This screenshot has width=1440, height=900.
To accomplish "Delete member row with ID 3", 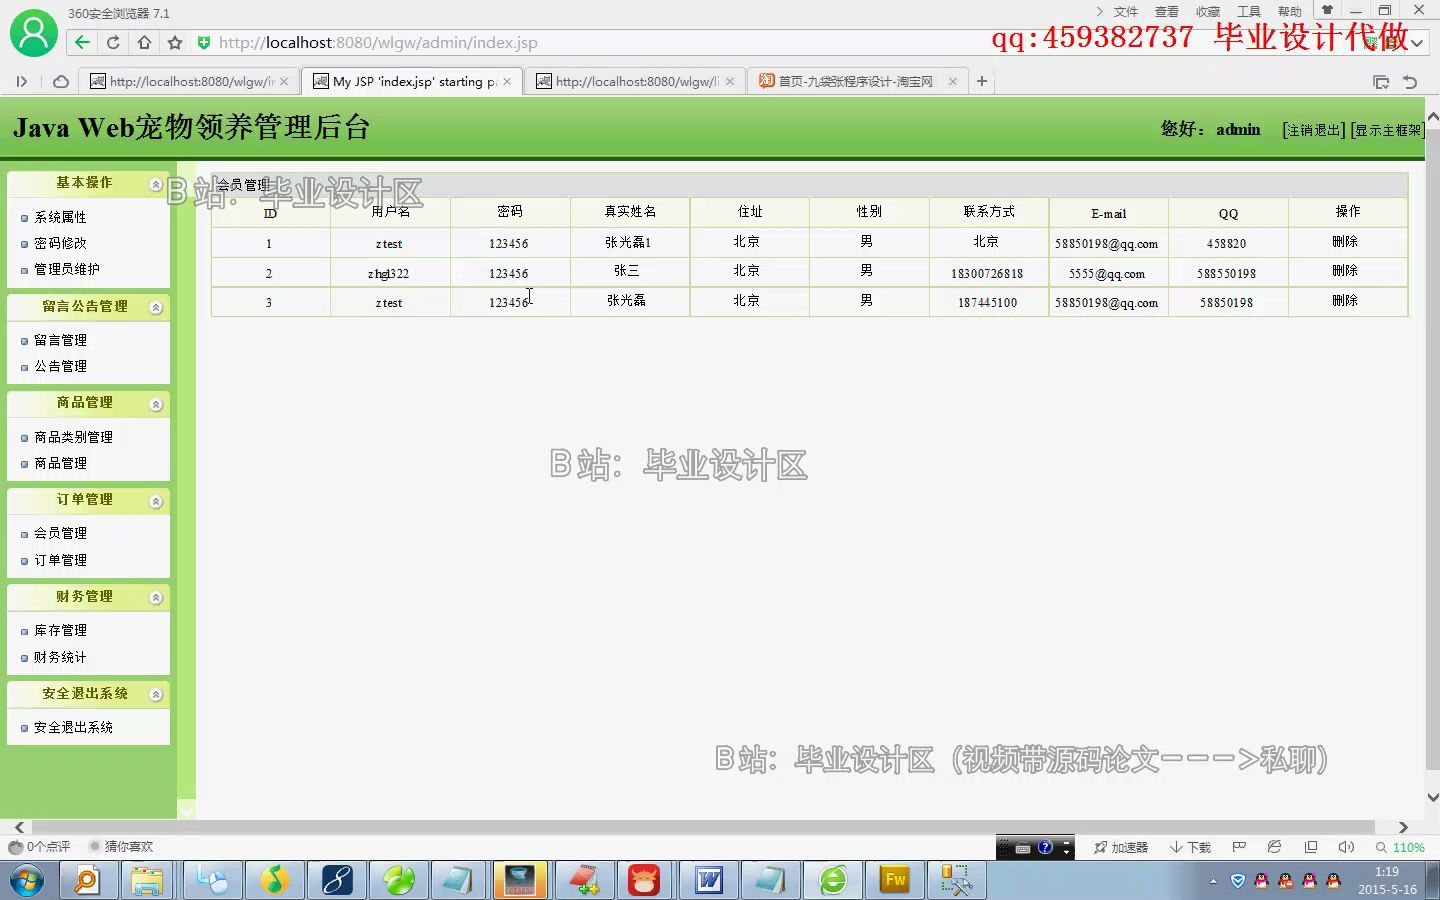I will pos(1345,301).
